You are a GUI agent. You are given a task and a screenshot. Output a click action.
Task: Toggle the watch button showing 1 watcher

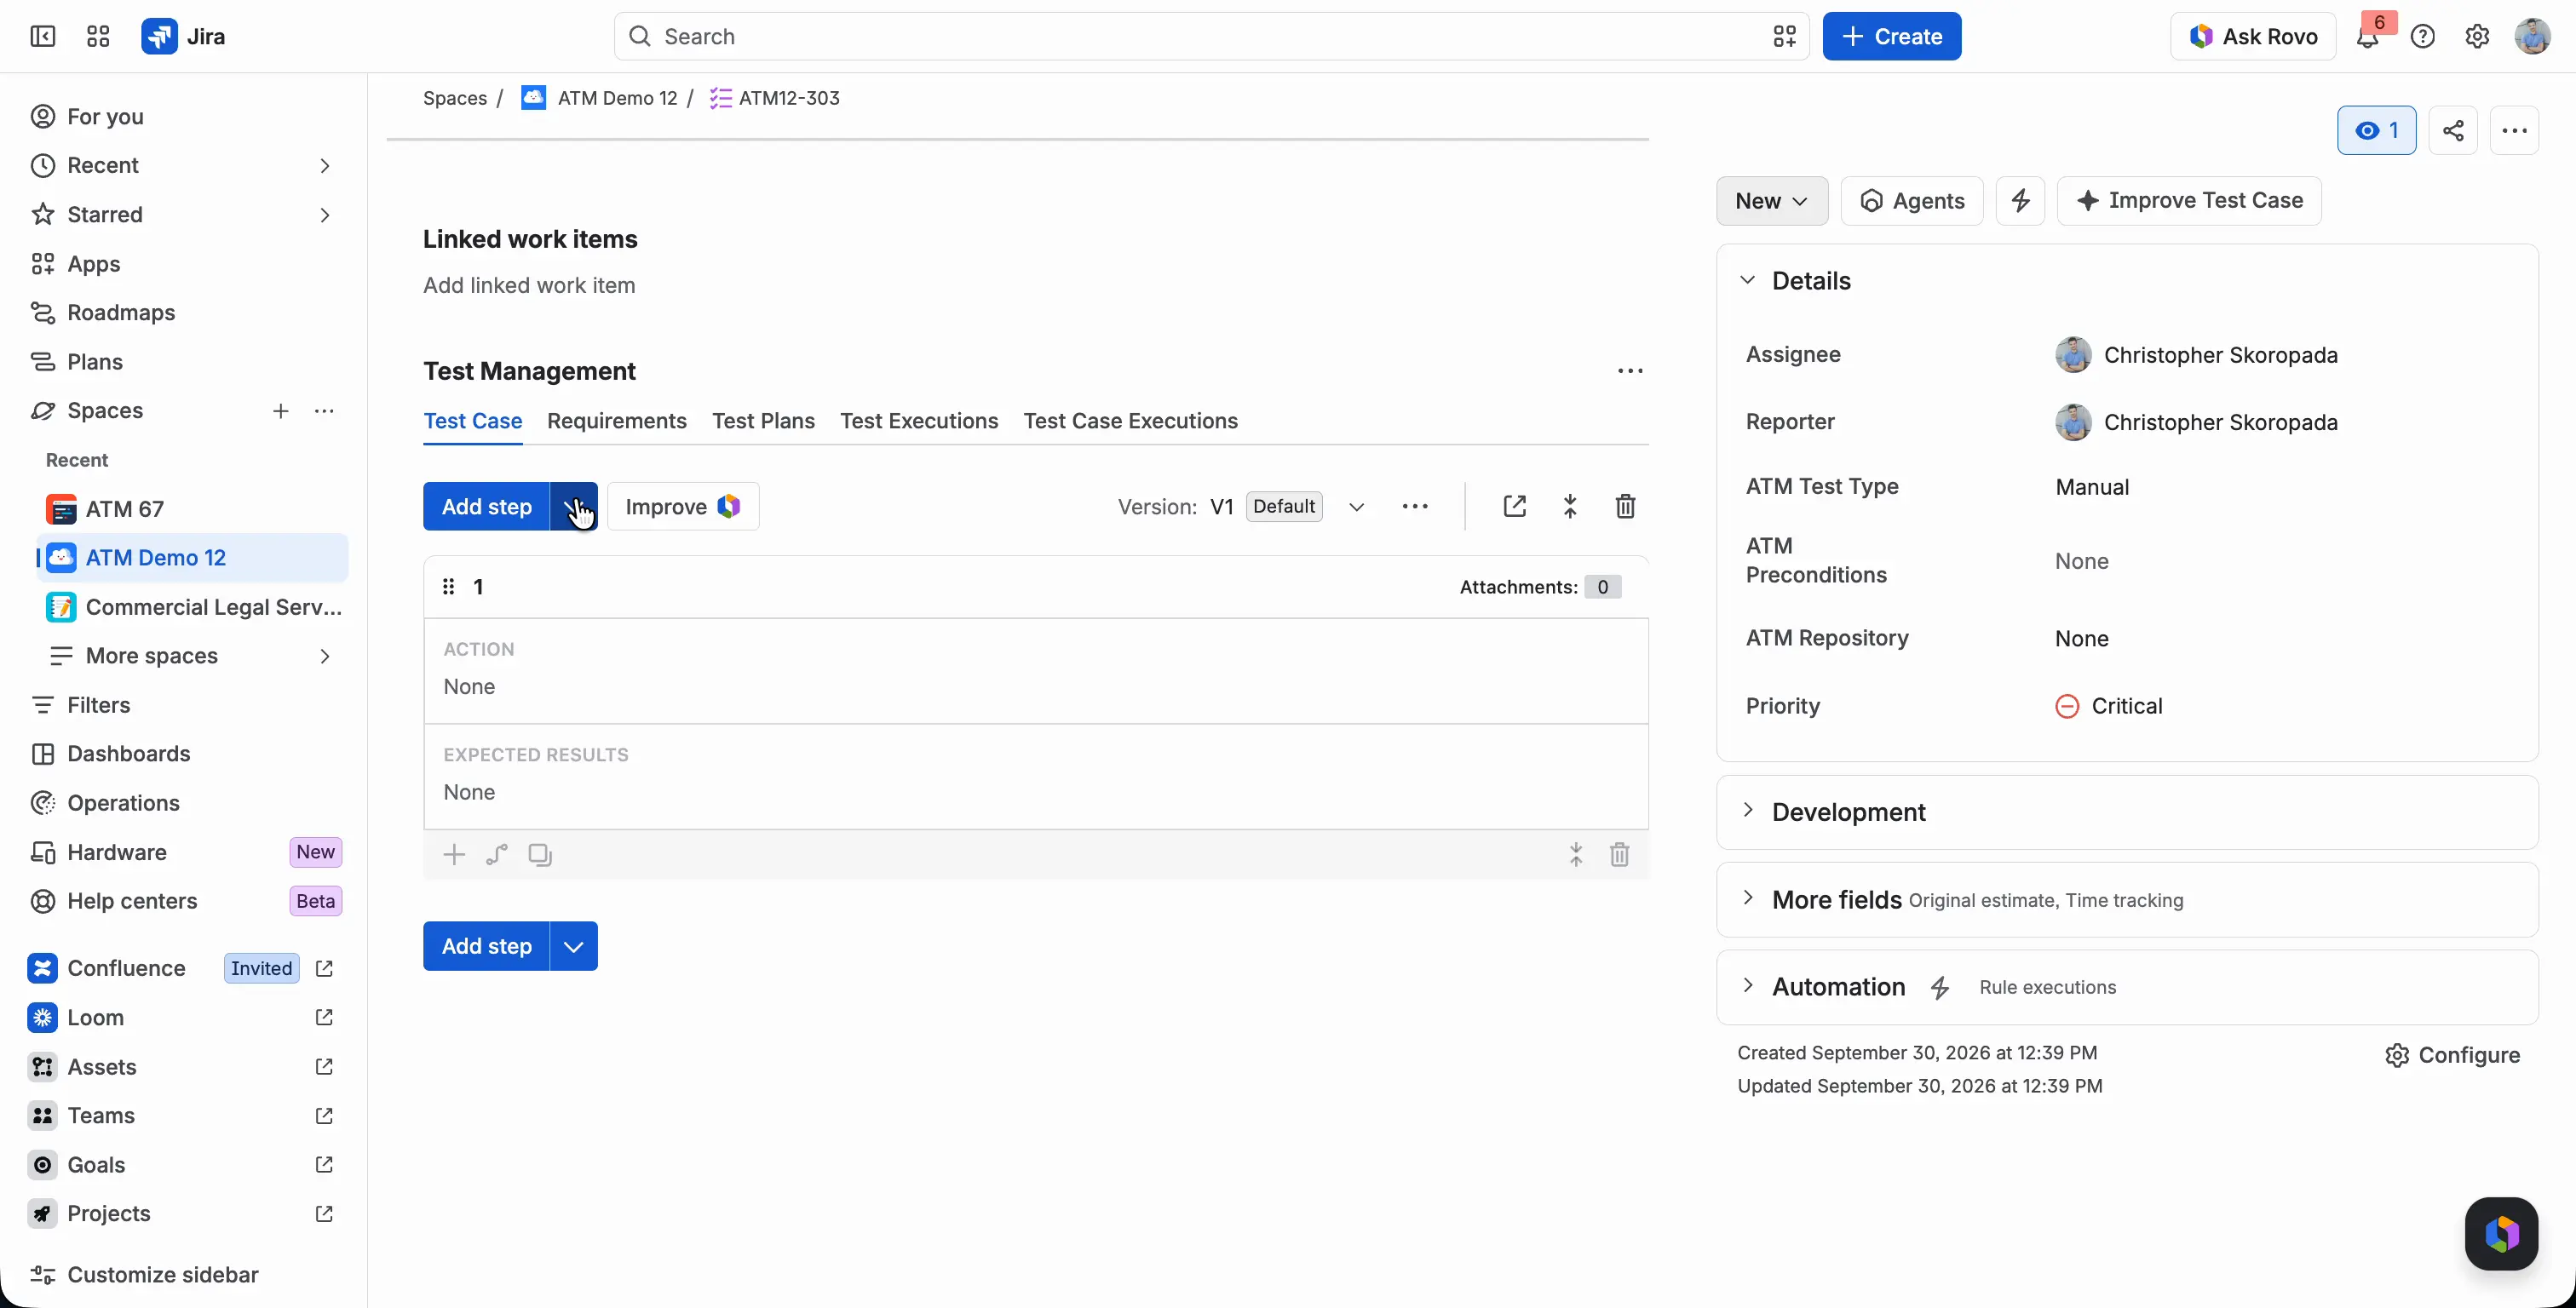pos(2376,130)
